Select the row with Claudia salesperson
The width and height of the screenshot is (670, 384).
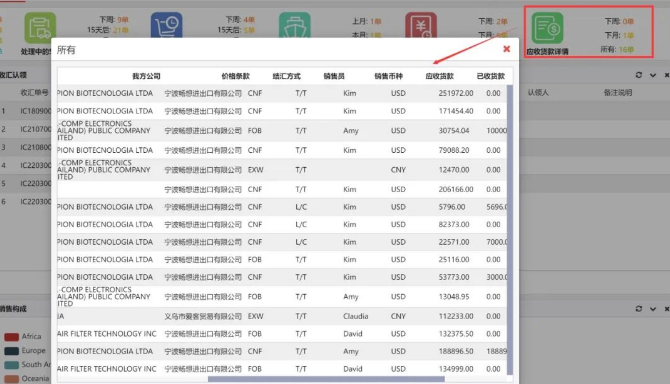click(282, 316)
